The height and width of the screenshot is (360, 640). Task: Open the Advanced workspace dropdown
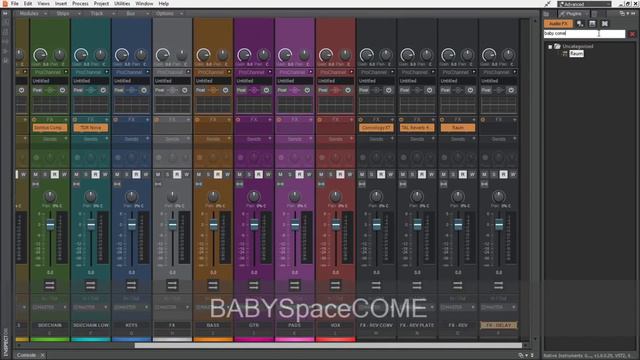click(585, 4)
